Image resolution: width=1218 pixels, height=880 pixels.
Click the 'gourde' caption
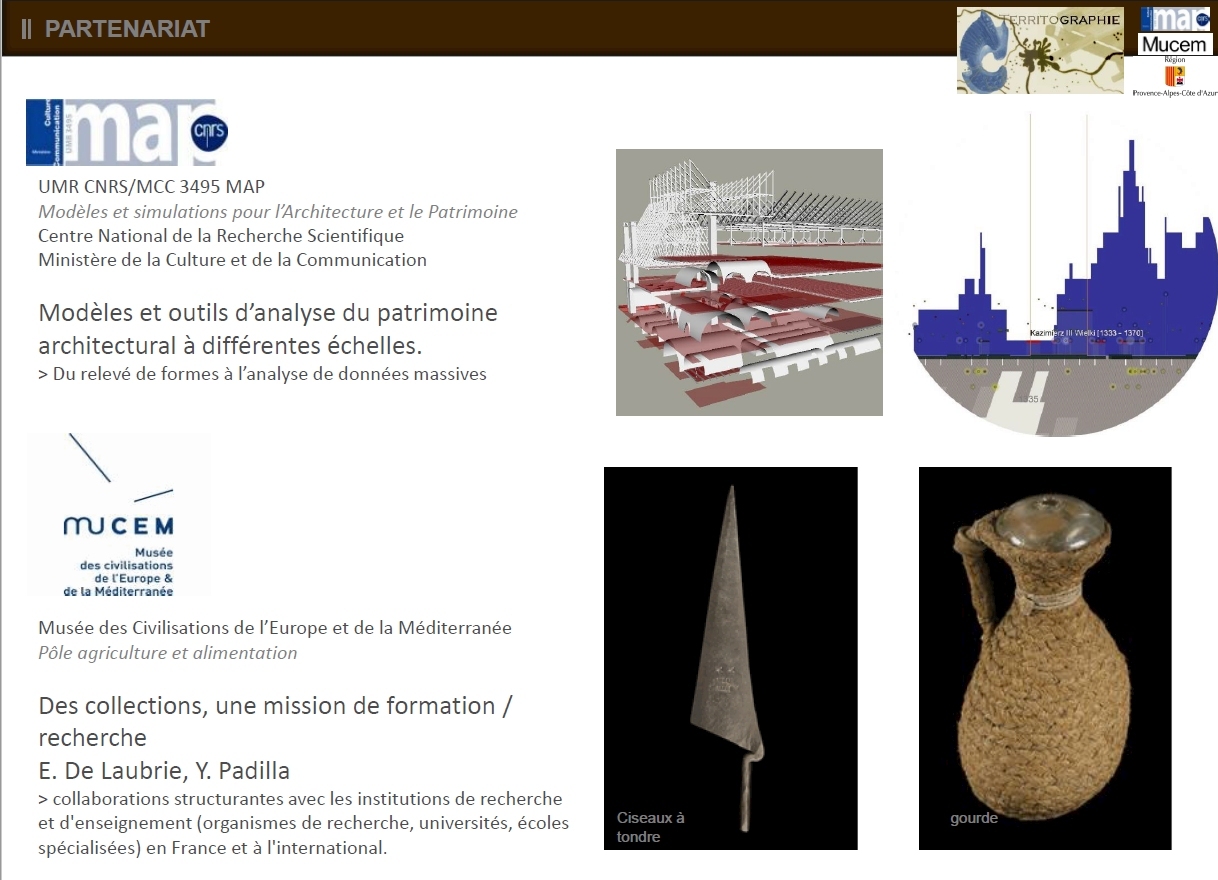[x=974, y=818]
